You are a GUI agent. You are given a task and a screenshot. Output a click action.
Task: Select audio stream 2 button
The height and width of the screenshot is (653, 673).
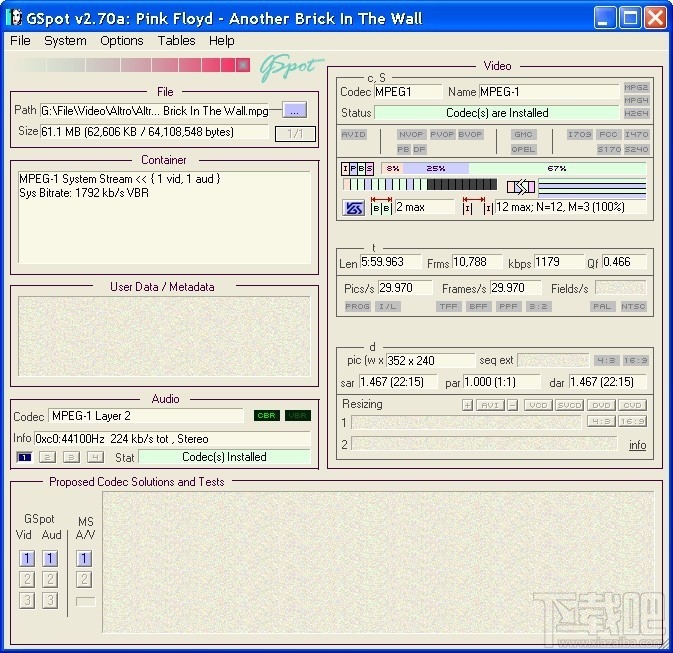(47, 457)
